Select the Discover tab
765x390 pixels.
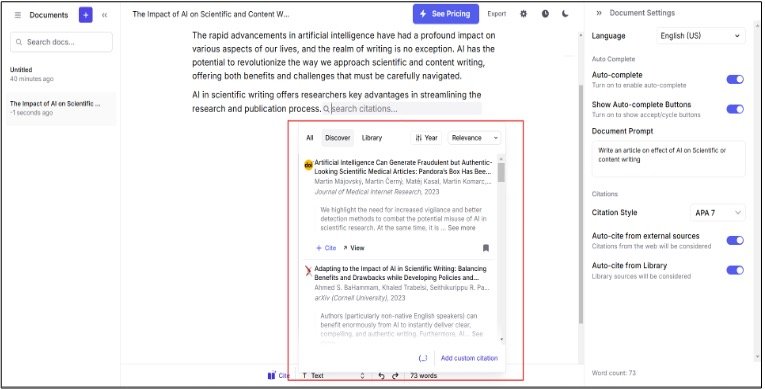338,138
